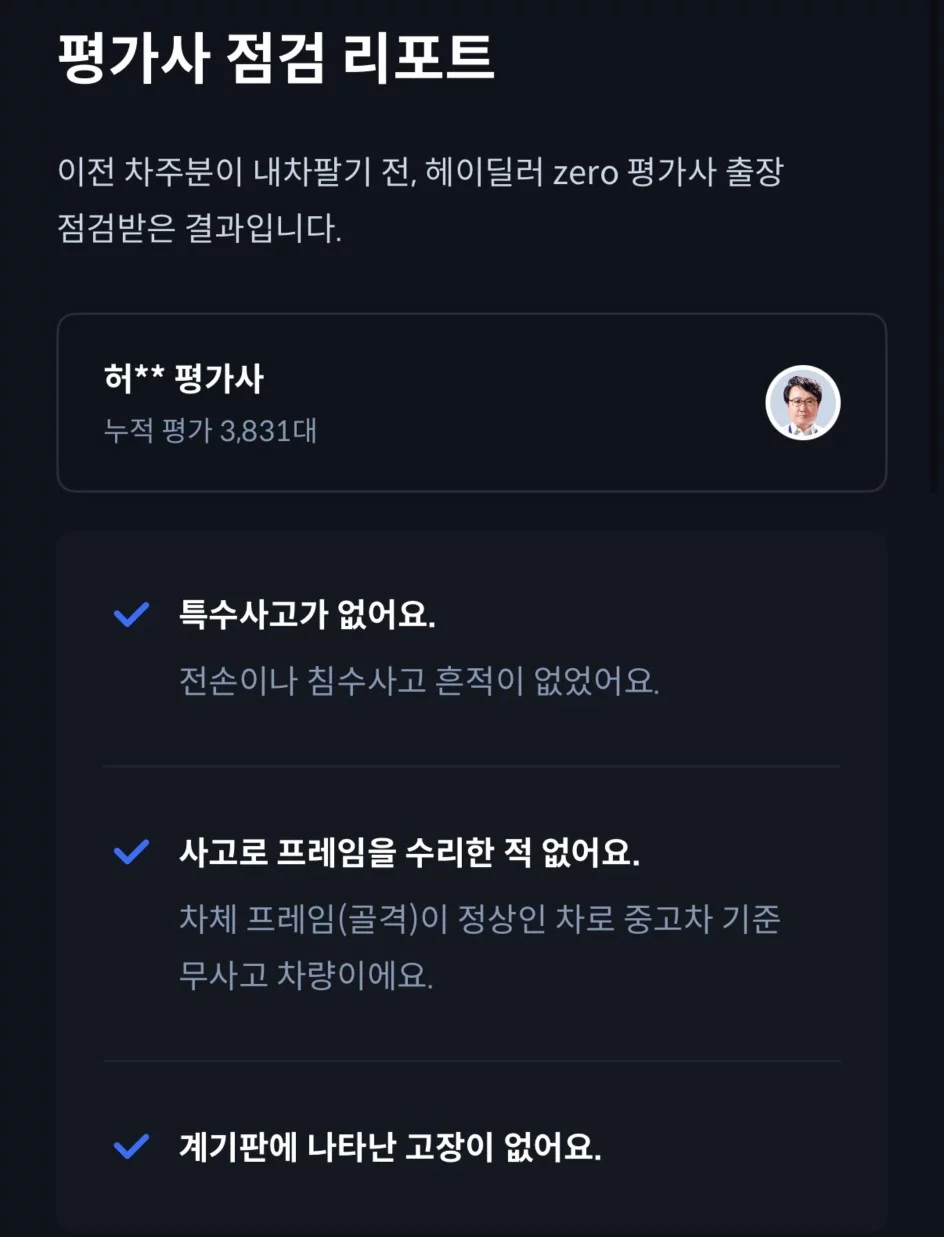Click the divider below 특수사고 section
Screen dimensions: 944x1237
(471, 766)
